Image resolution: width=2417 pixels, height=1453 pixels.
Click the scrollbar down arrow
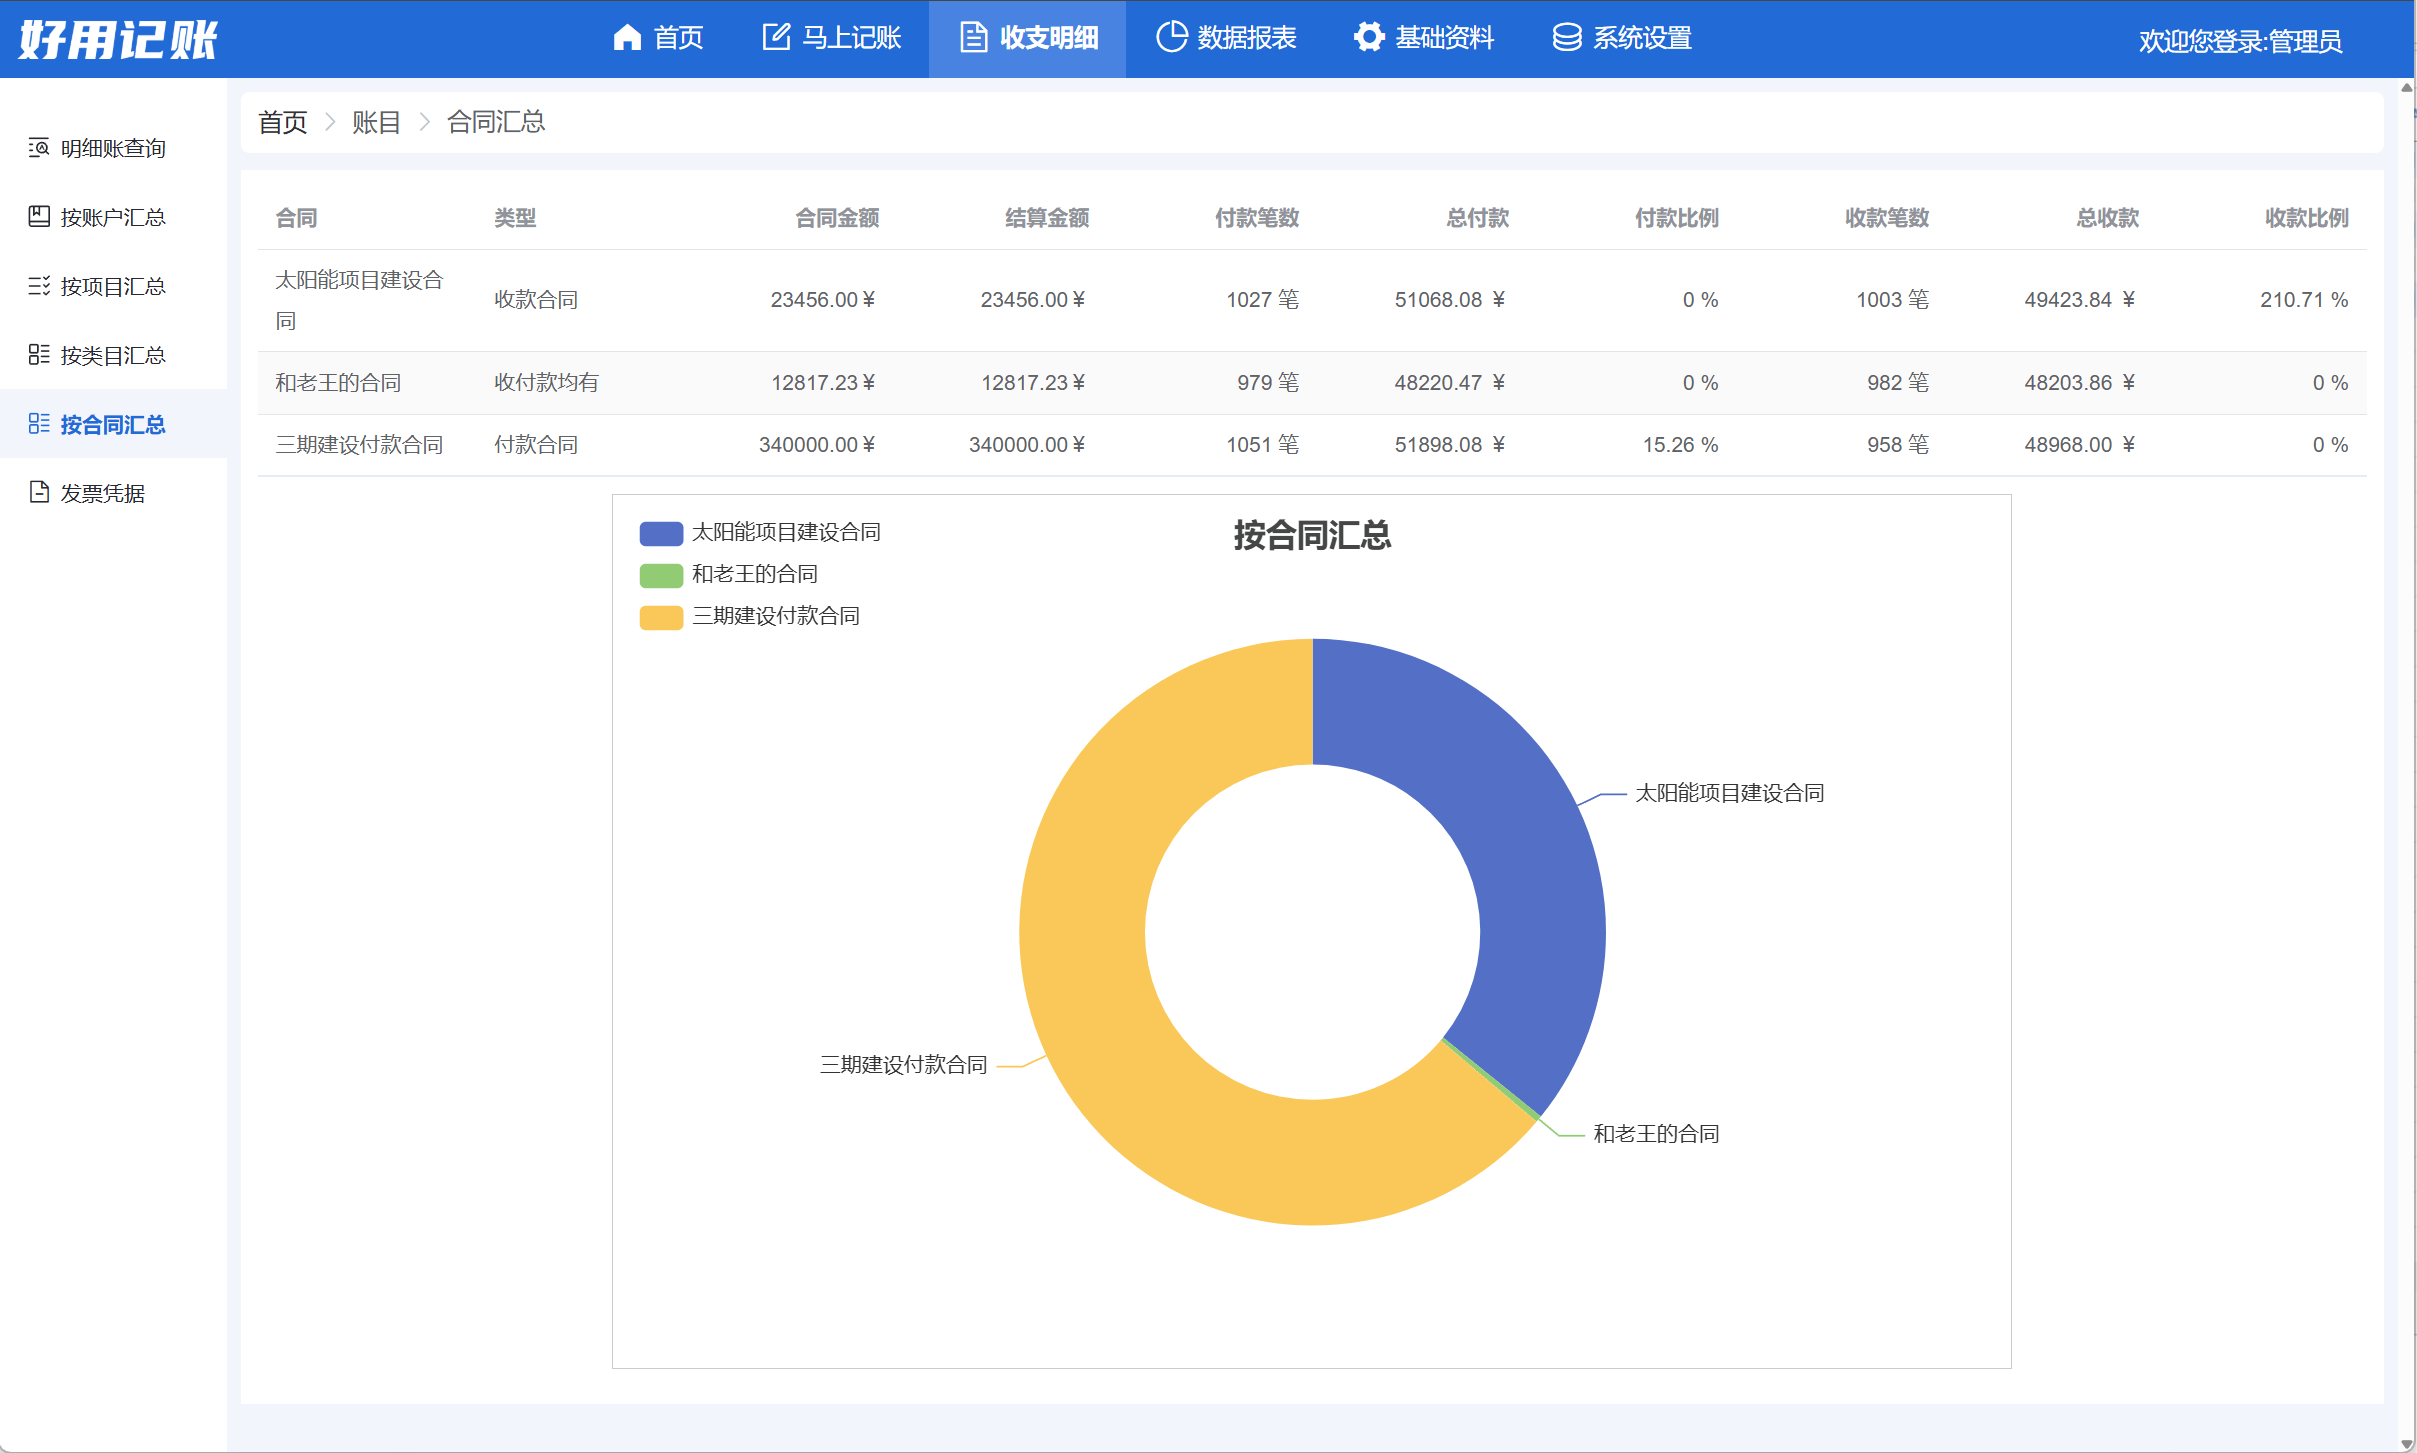pyautogui.click(x=2406, y=1444)
